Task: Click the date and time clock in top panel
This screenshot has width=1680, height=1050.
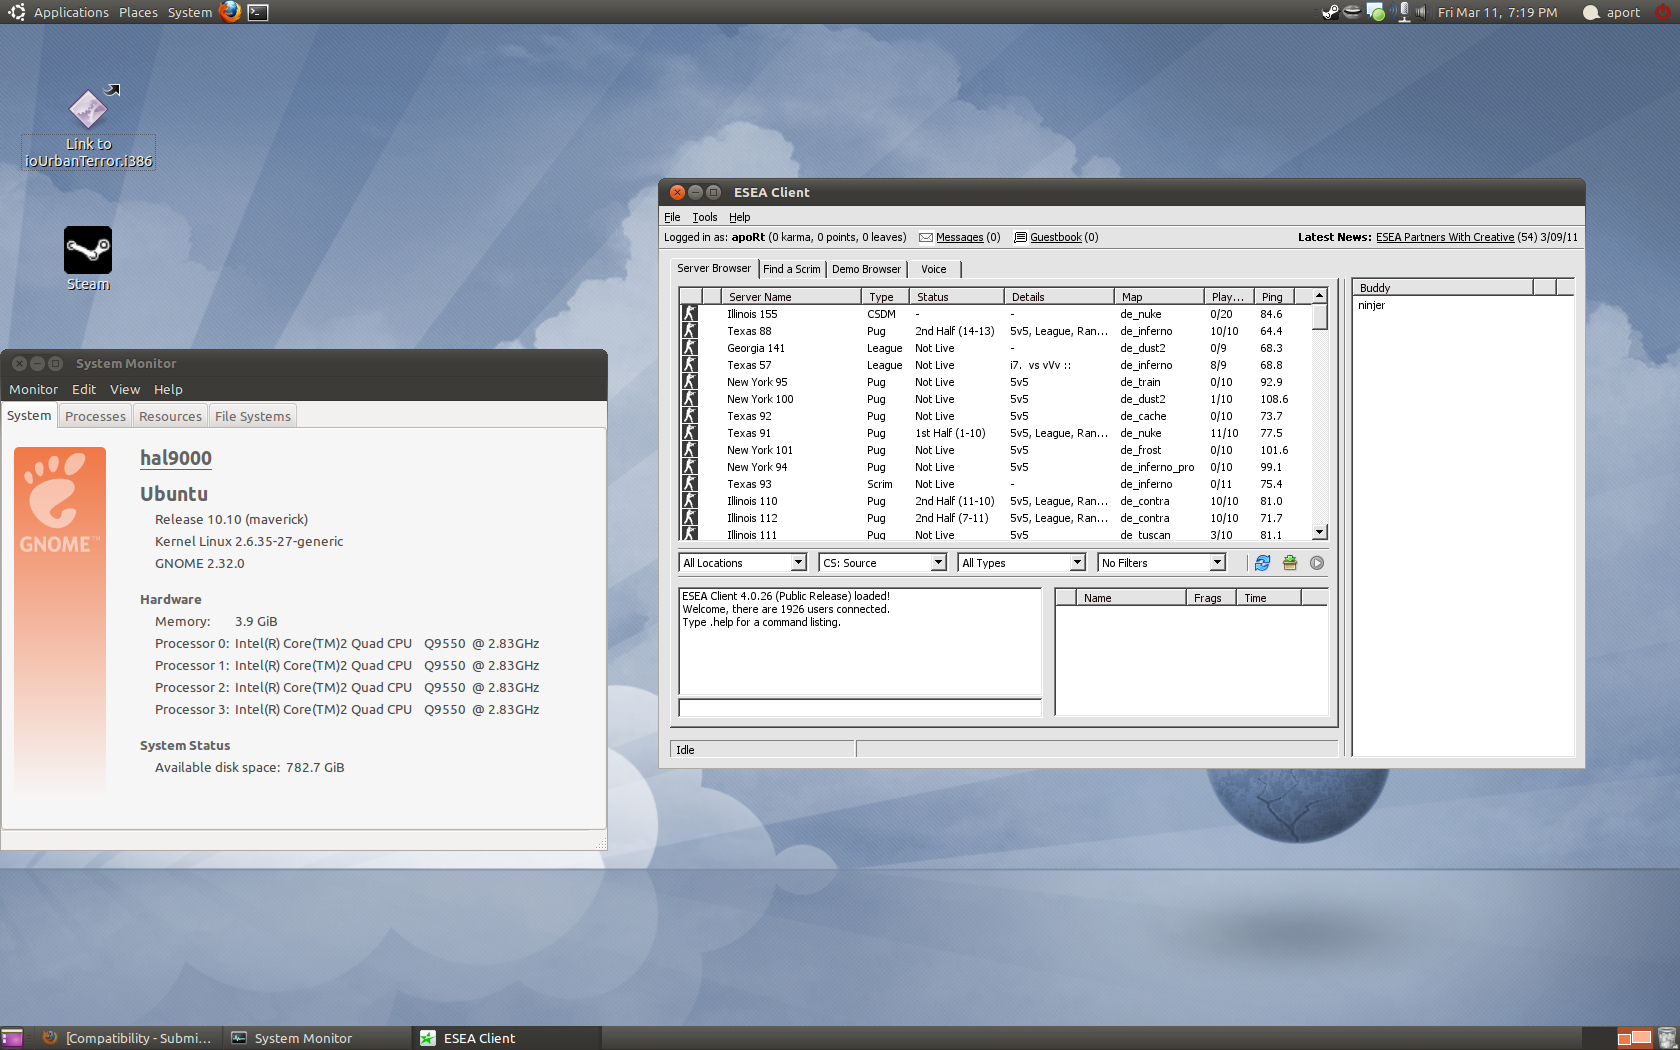Action: tap(1497, 12)
